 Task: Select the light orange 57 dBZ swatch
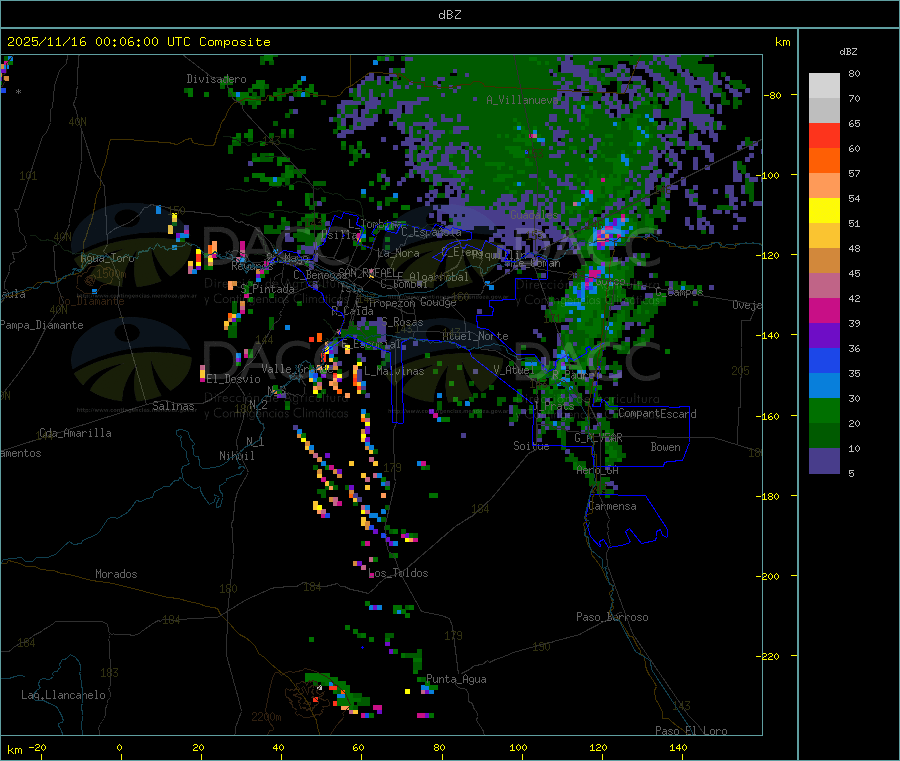pyautogui.click(x=824, y=185)
